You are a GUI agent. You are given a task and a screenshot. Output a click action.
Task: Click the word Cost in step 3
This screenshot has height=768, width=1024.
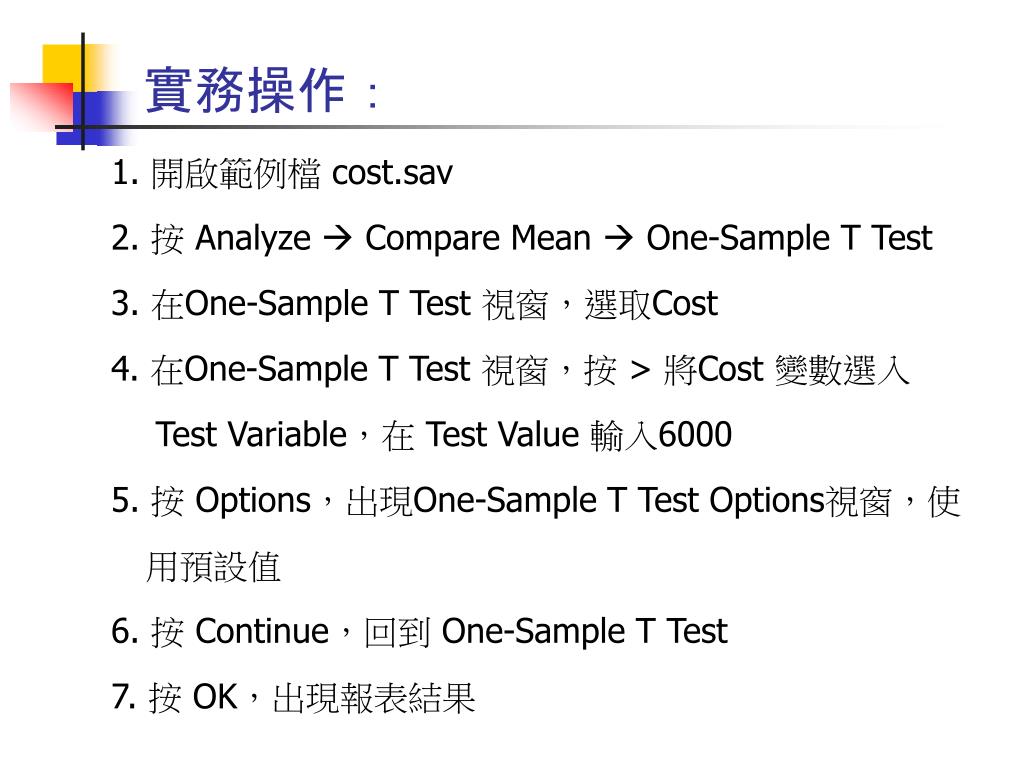684,304
